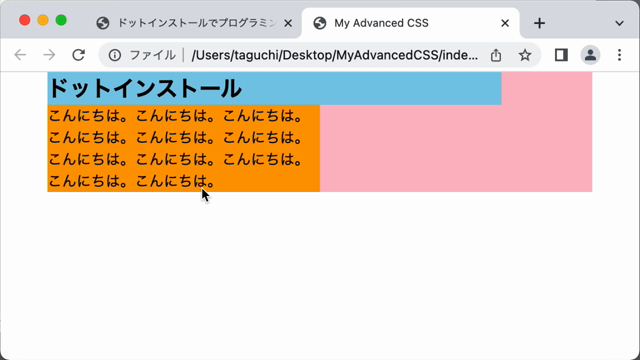Toggle the browser side panel
The width and height of the screenshot is (640, 360).
tap(561, 55)
